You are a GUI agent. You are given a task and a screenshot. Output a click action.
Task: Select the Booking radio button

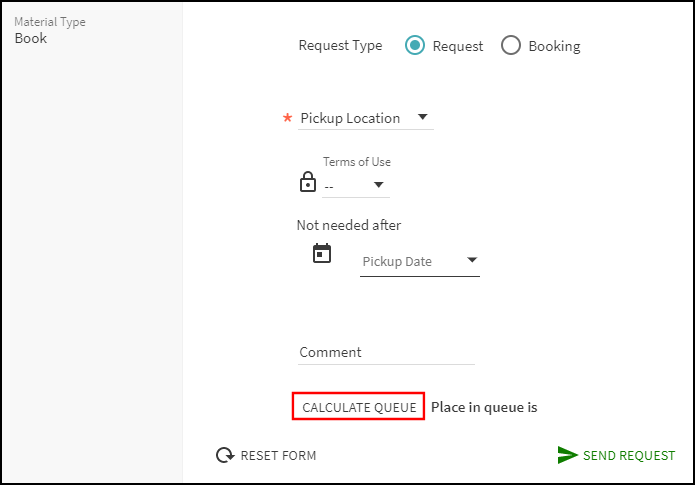[x=511, y=46]
